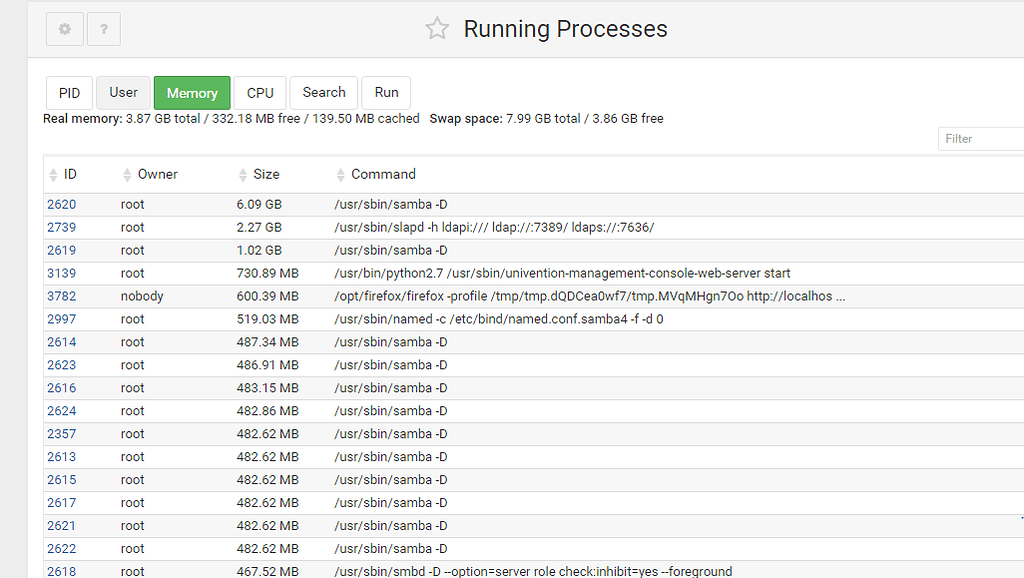This screenshot has width=1024, height=578.
Task: Open the Run tab
Action: 386,92
